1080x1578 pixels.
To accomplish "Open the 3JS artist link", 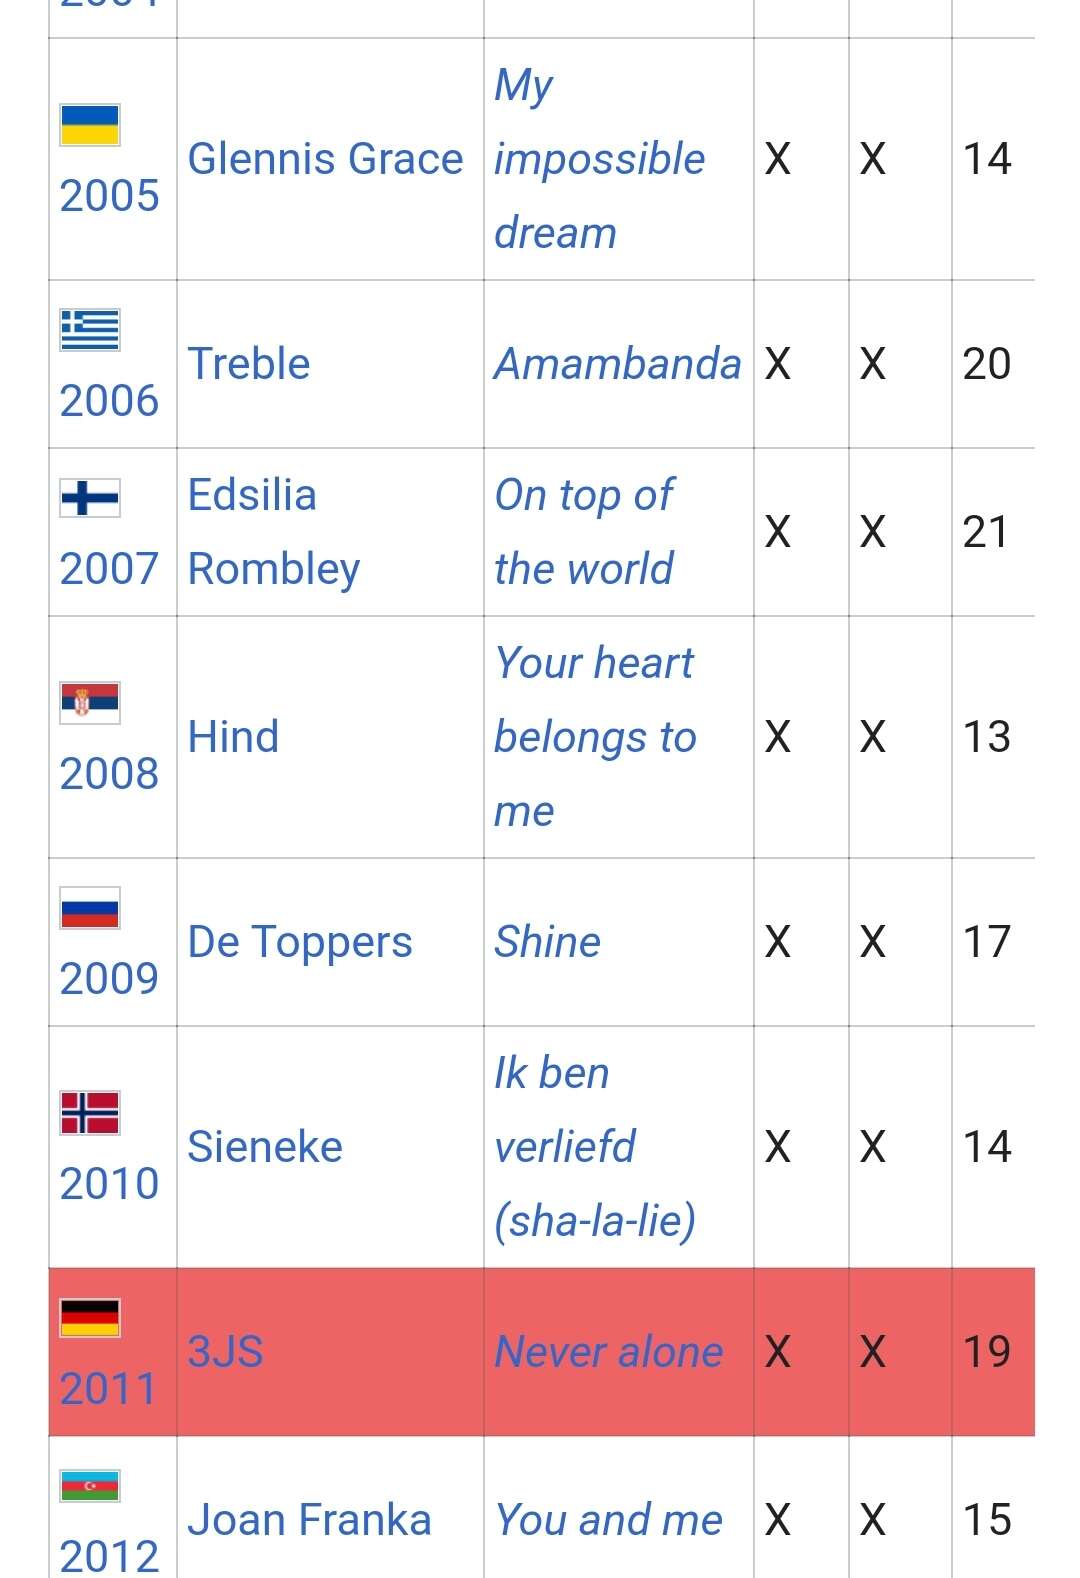I will 225,1352.
